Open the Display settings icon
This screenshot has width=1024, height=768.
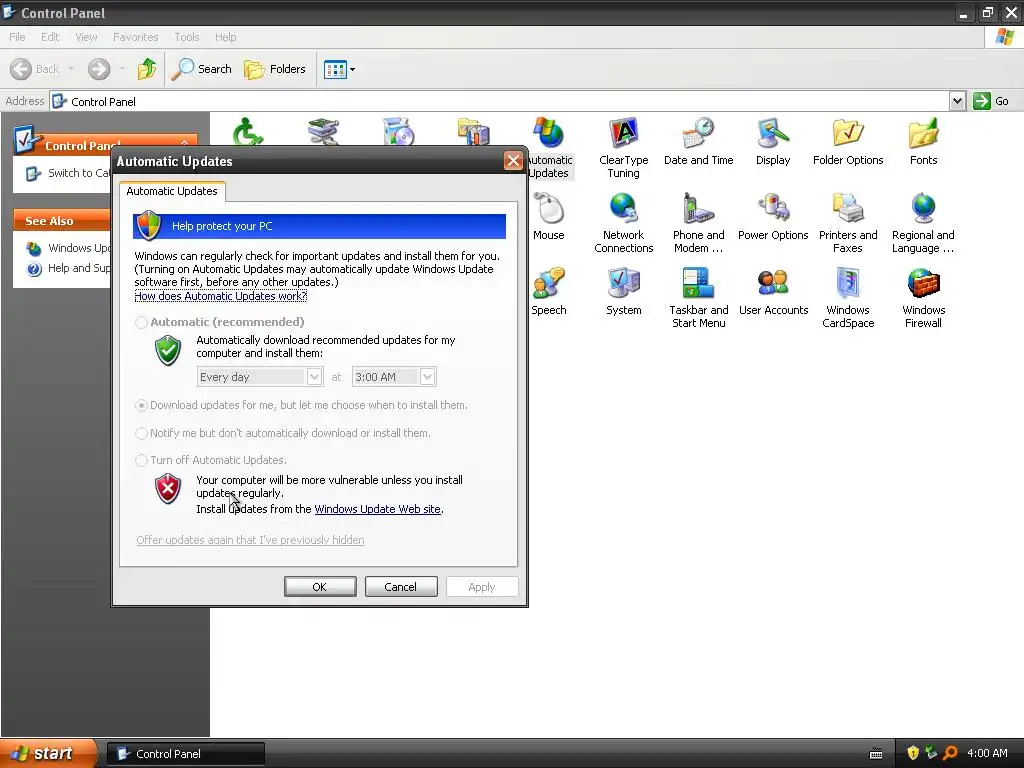coord(773,142)
